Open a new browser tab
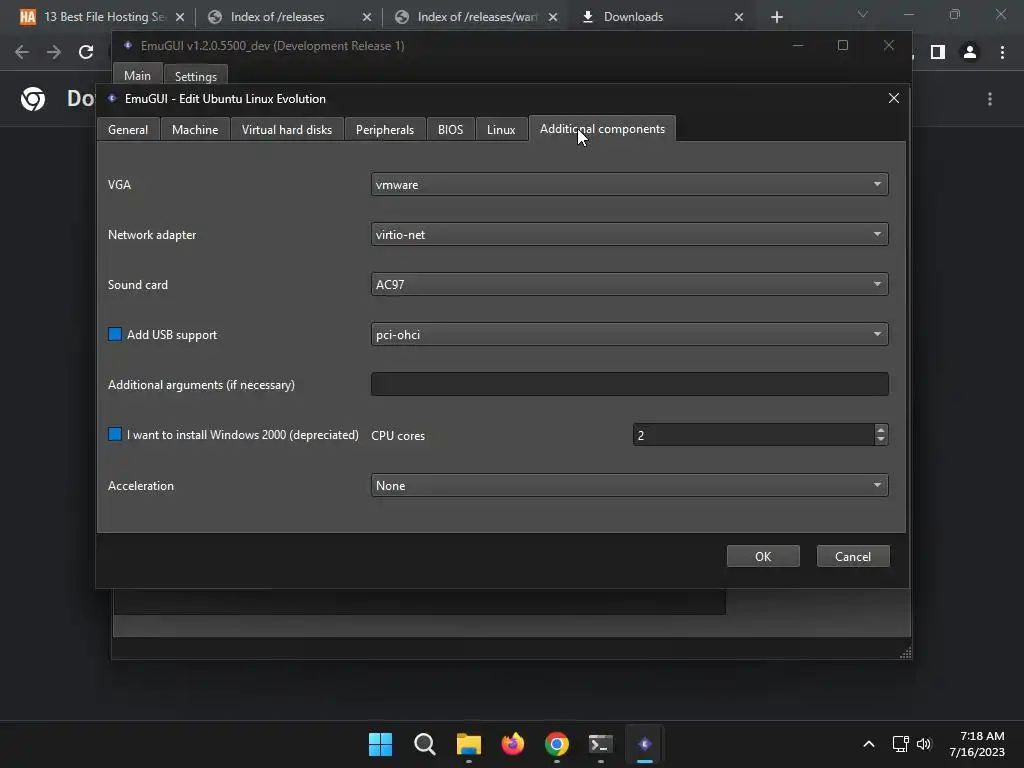The image size is (1024, 768). click(776, 17)
